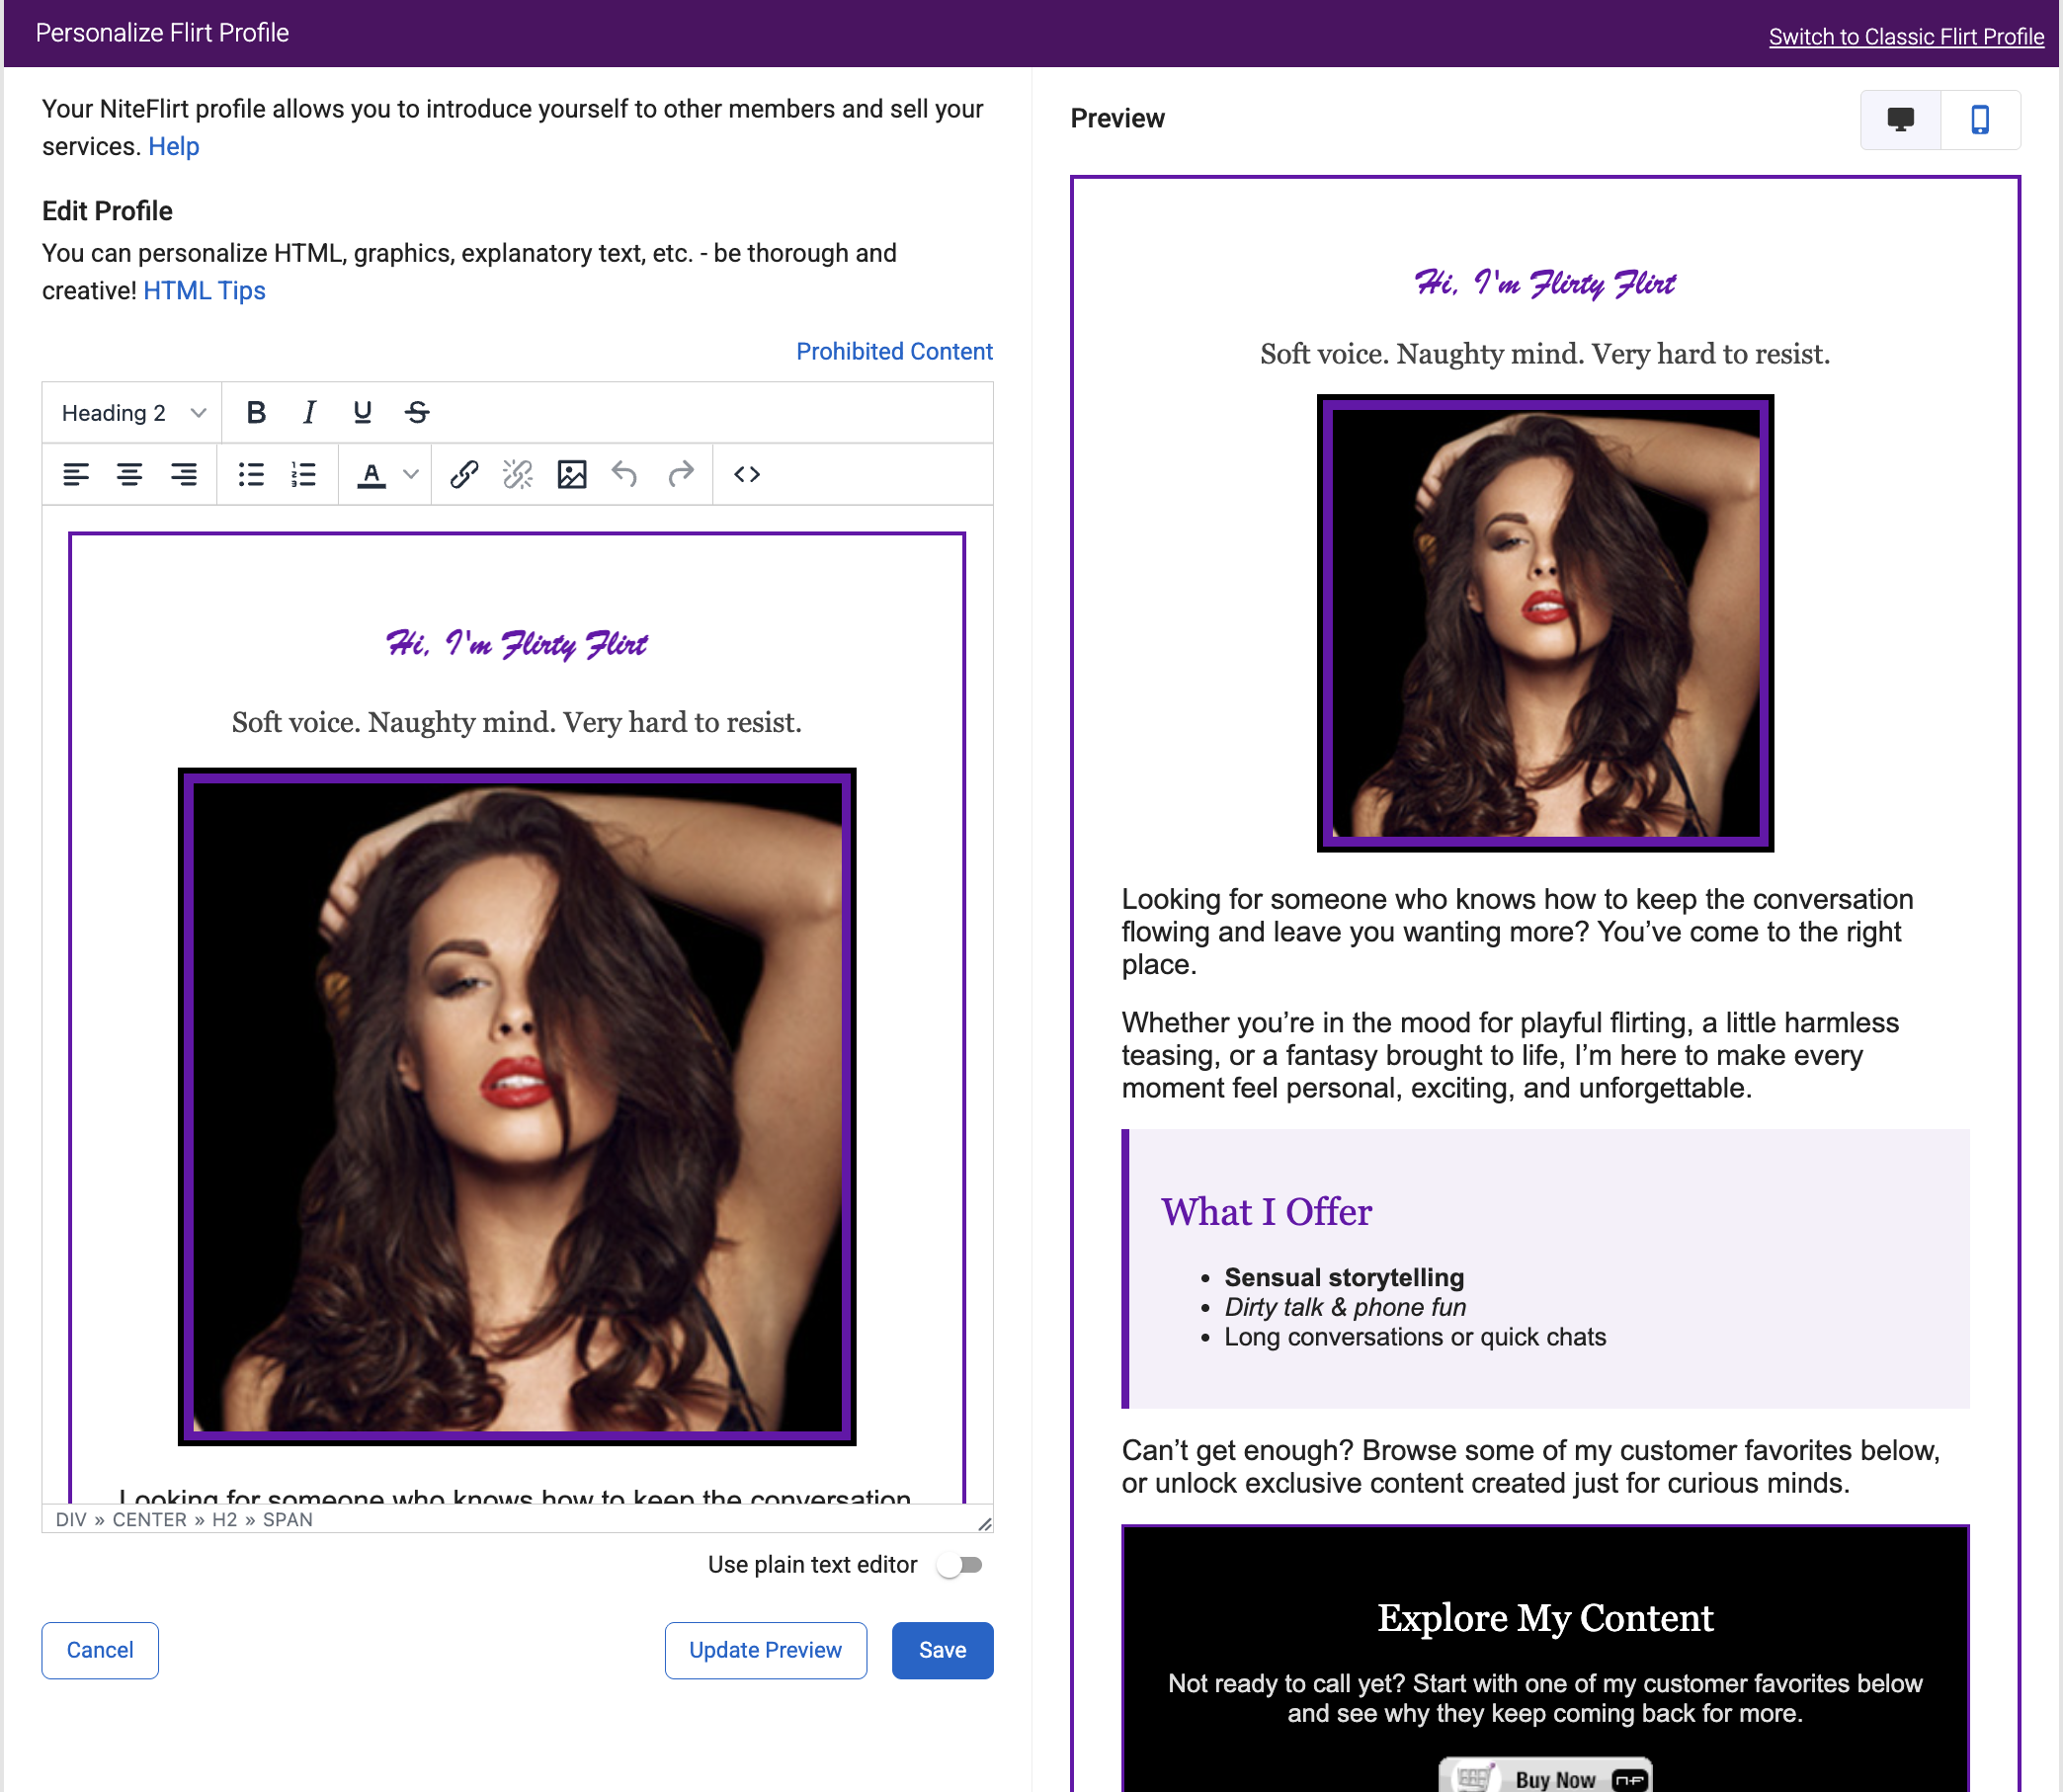The width and height of the screenshot is (2063, 1792).
Task: Open the Help link
Action: point(174,146)
